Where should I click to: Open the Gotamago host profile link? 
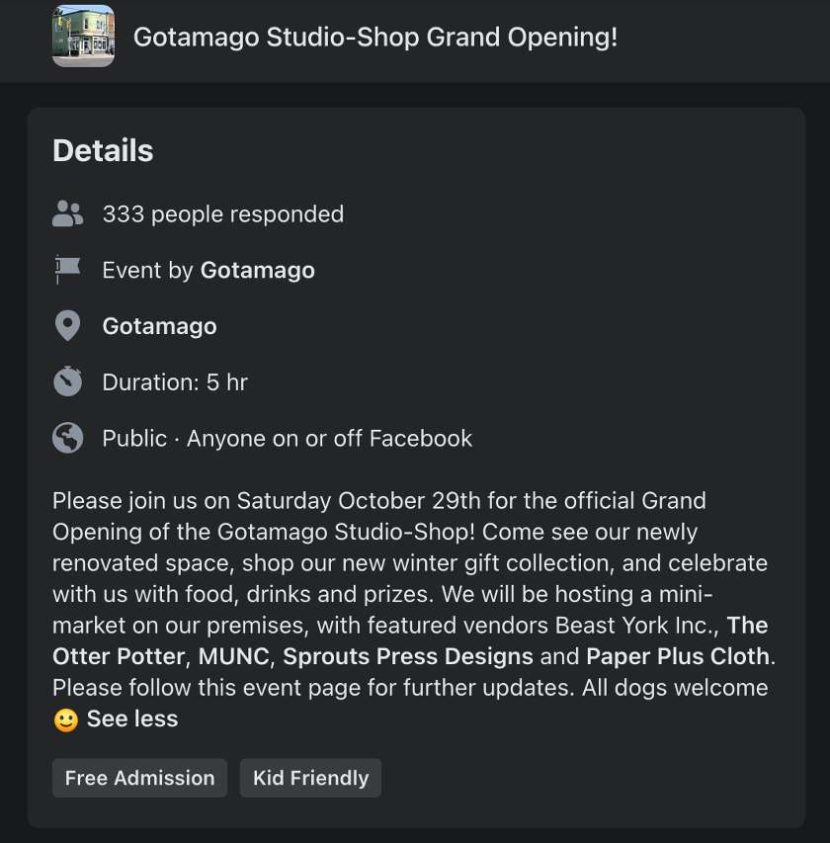pyautogui.click(x=257, y=270)
